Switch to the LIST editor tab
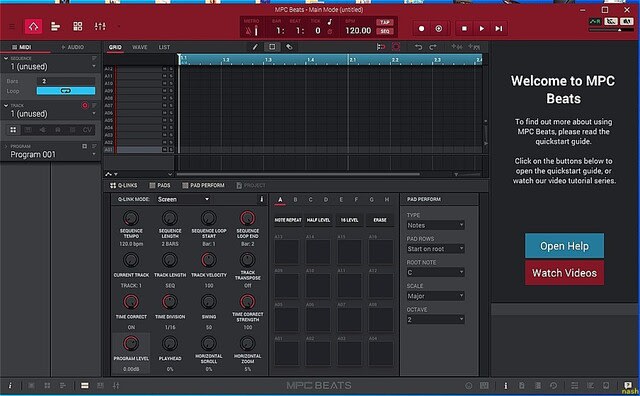 (164, 47)
